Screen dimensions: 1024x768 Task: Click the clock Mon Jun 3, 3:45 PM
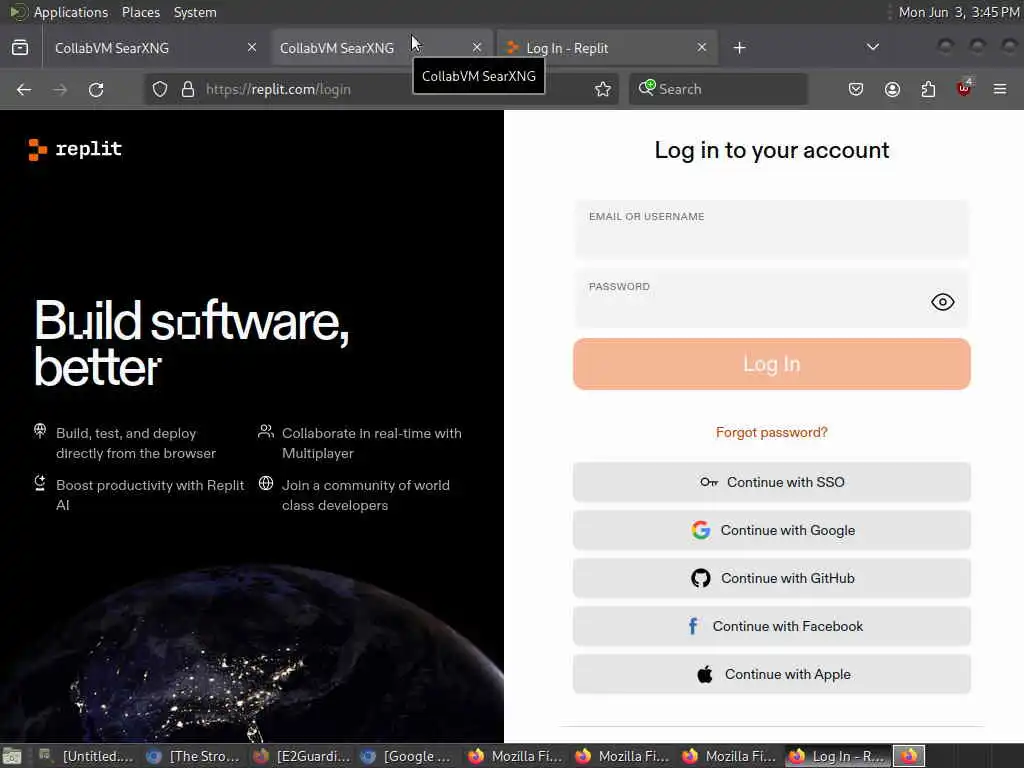[x=959, y=12]
